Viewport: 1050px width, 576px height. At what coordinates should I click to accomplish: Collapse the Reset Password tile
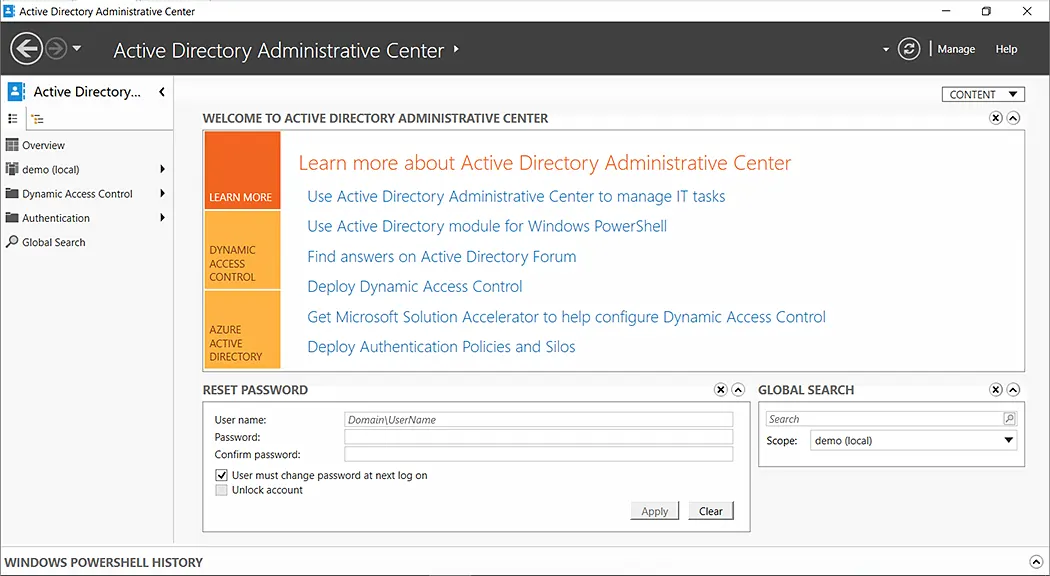tap(738, 390)
